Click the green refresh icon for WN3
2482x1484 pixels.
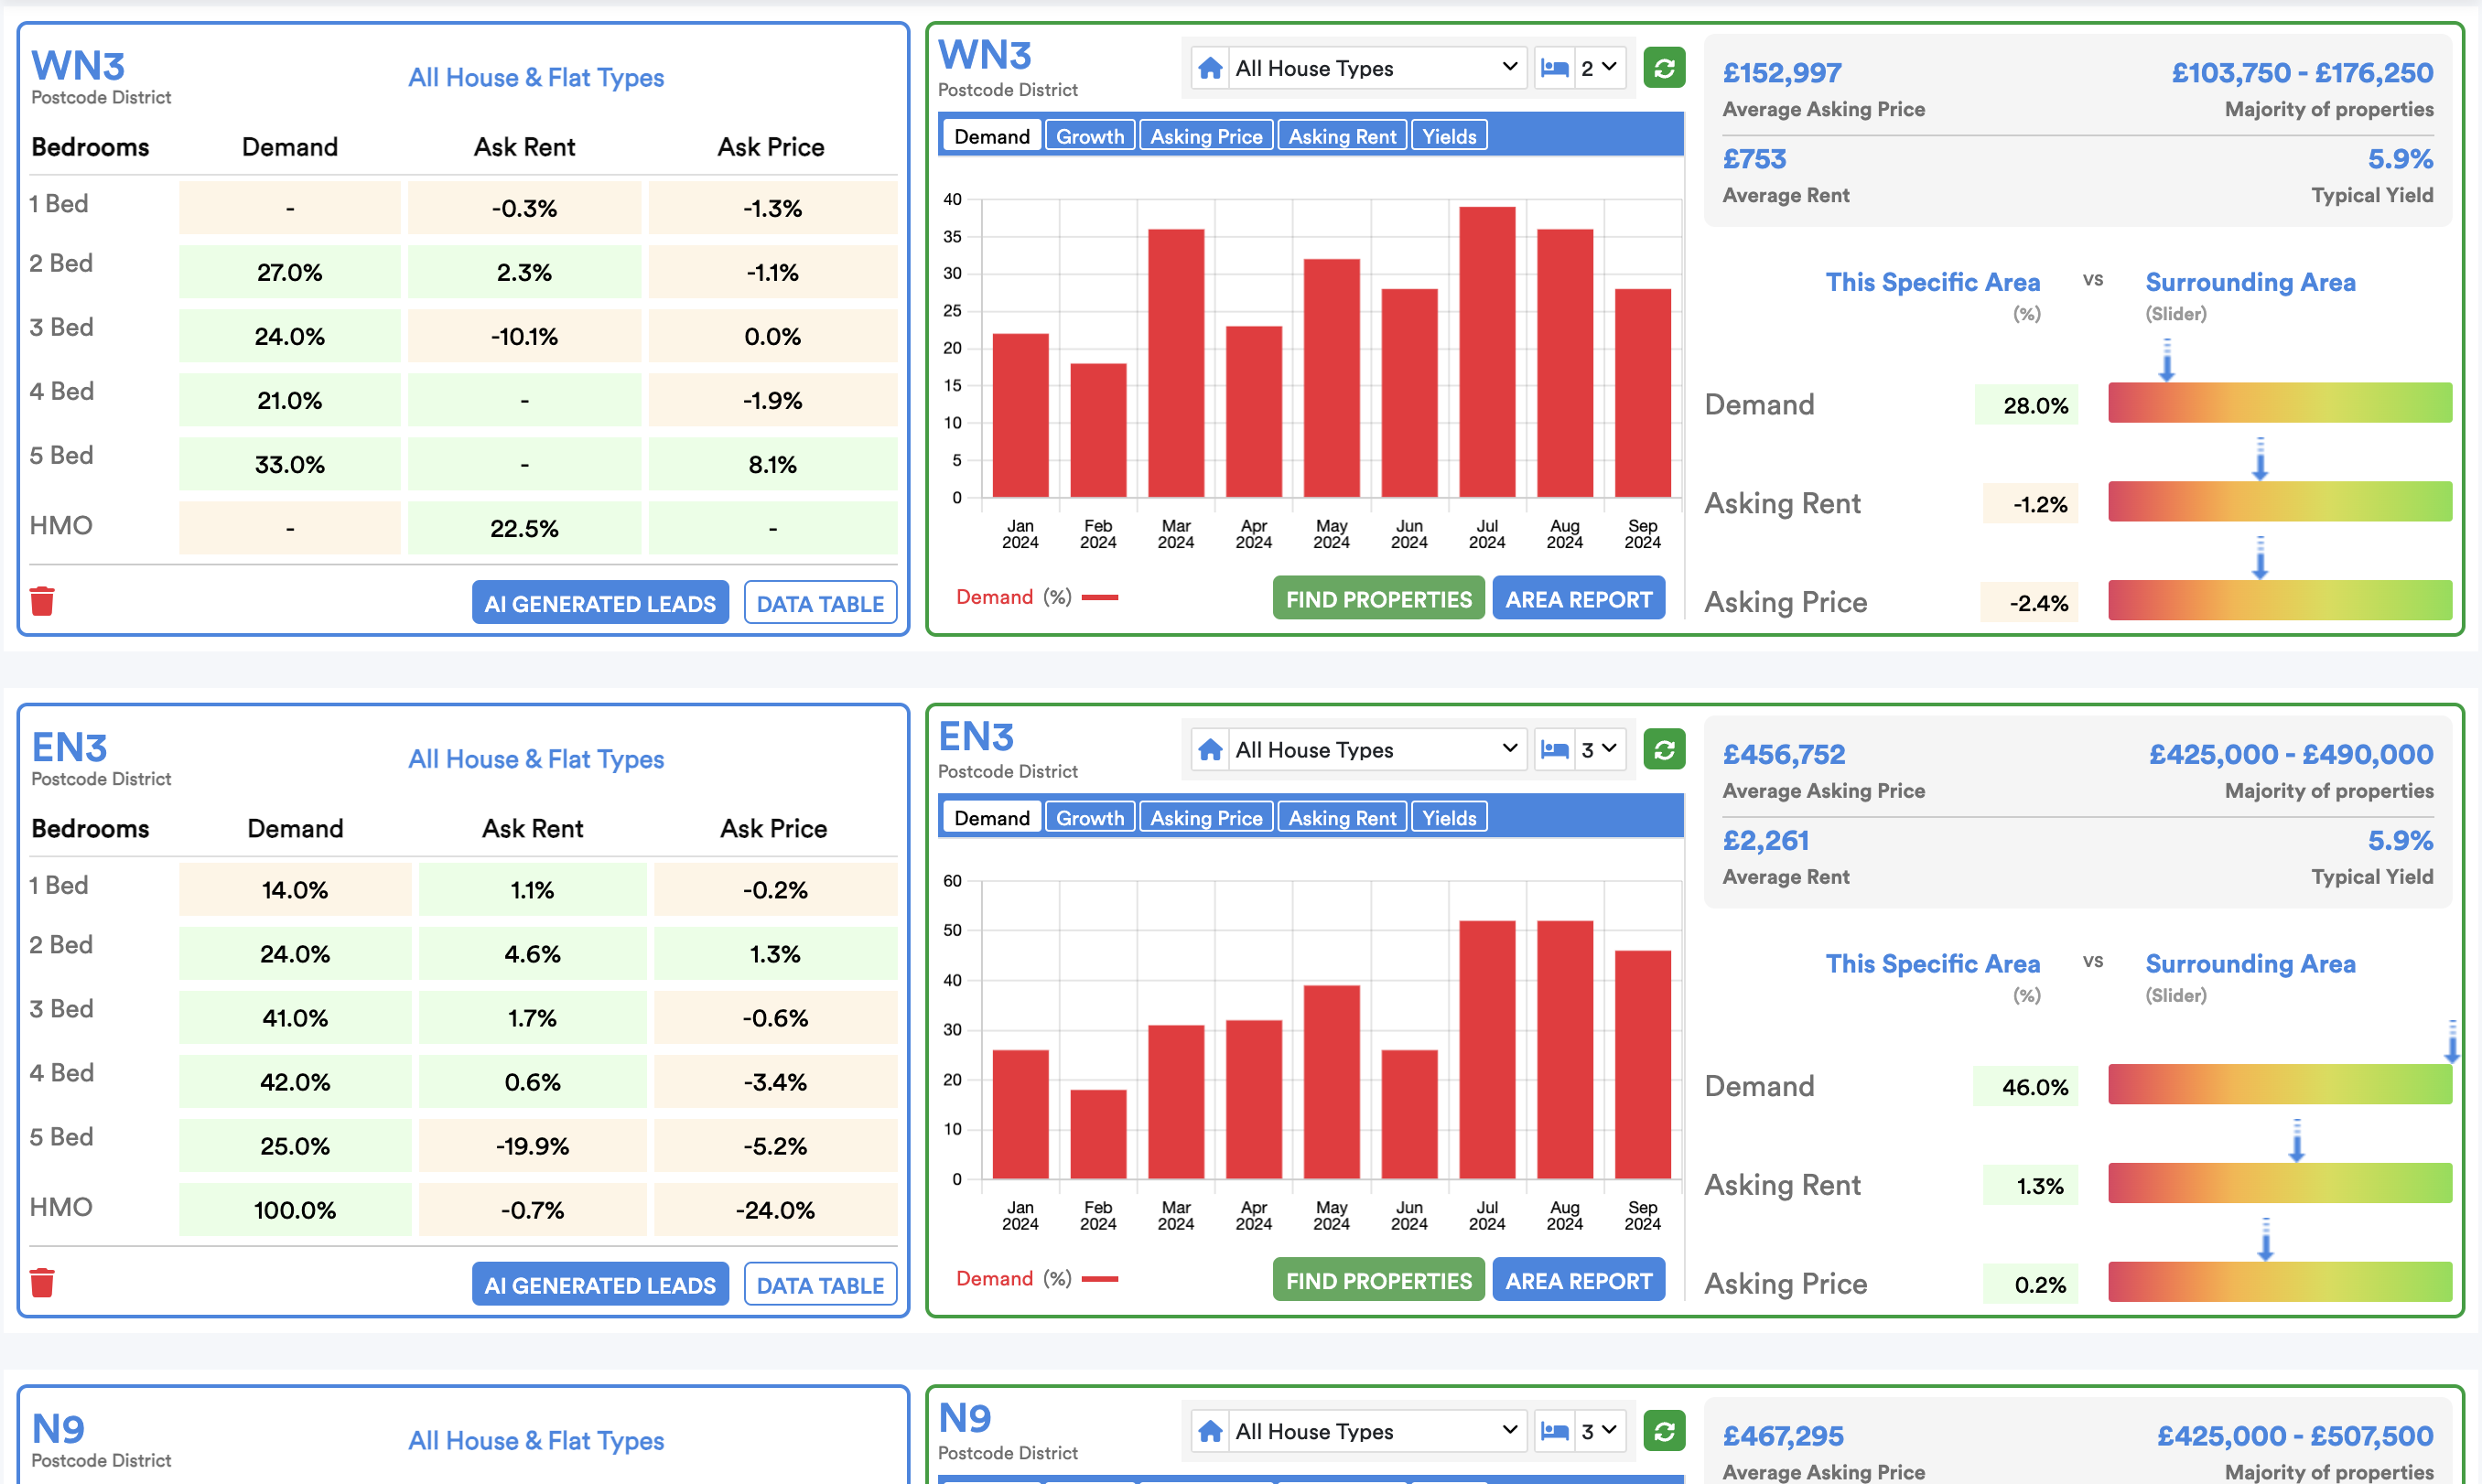(x=1664, y=68)
